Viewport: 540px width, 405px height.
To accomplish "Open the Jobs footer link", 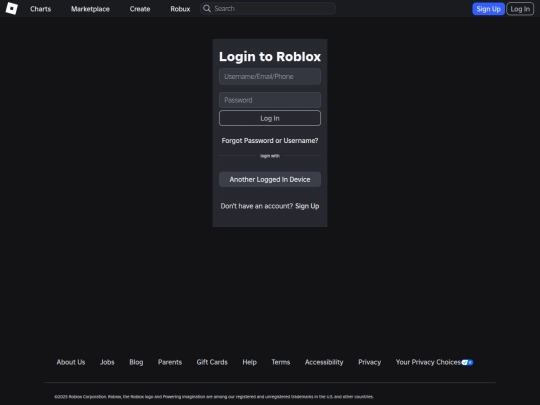I will click(107, 362).
